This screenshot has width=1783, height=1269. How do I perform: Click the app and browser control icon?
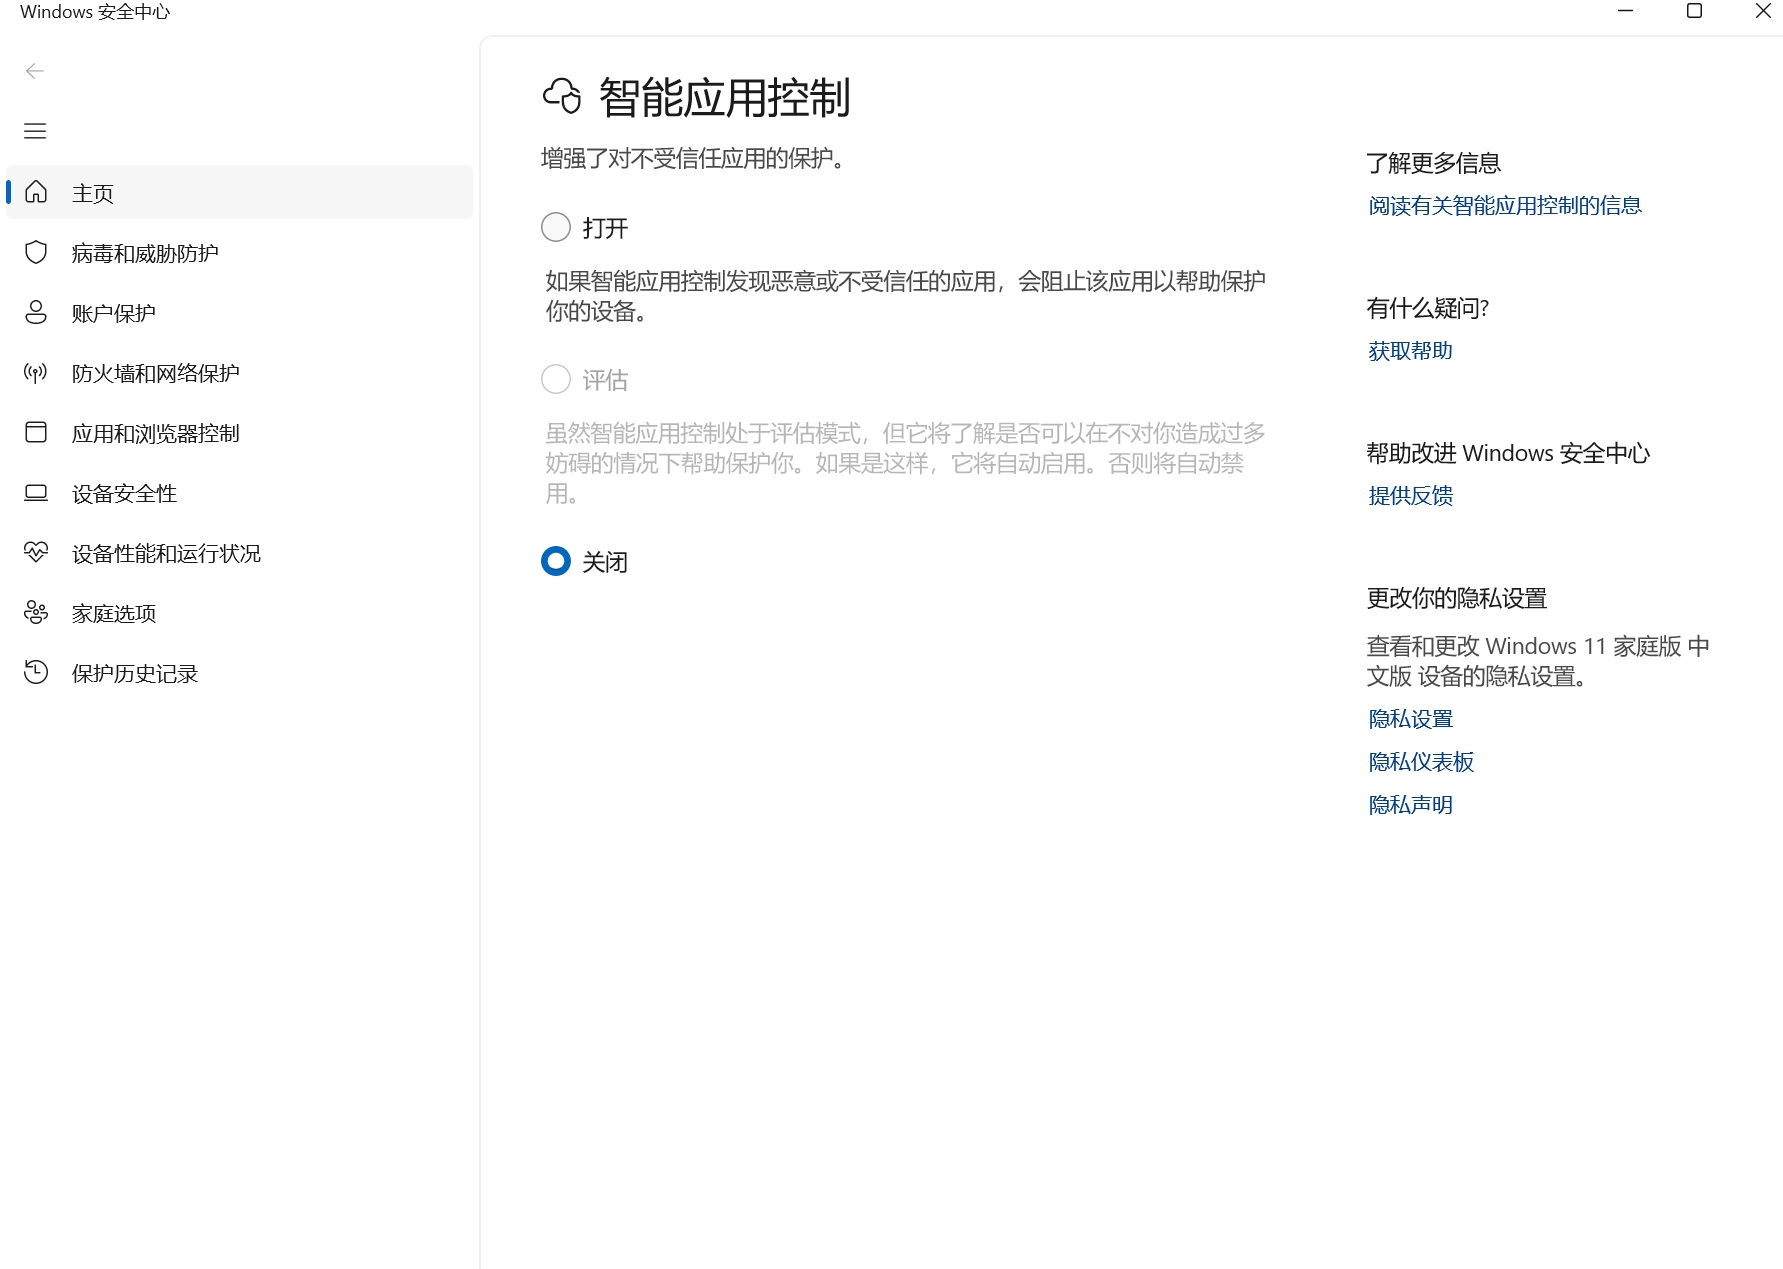point(36,432)
